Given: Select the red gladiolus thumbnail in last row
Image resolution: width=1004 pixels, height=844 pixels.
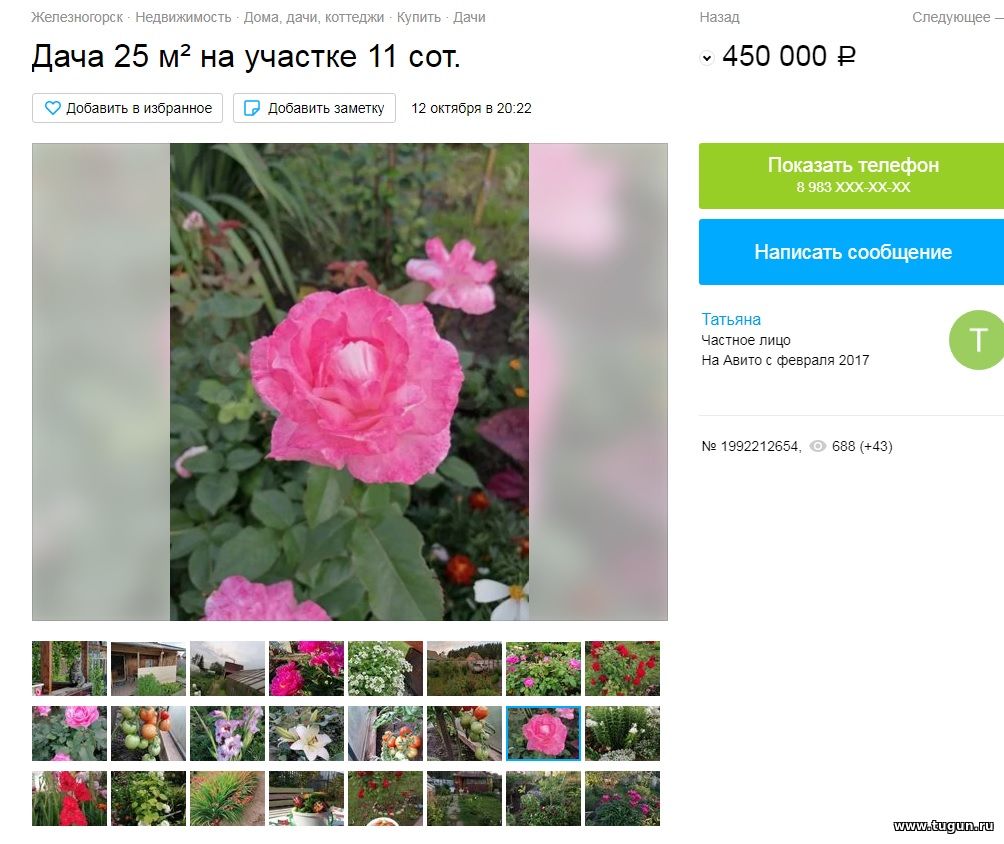Looking at the screenshot, I should point(69,798).
